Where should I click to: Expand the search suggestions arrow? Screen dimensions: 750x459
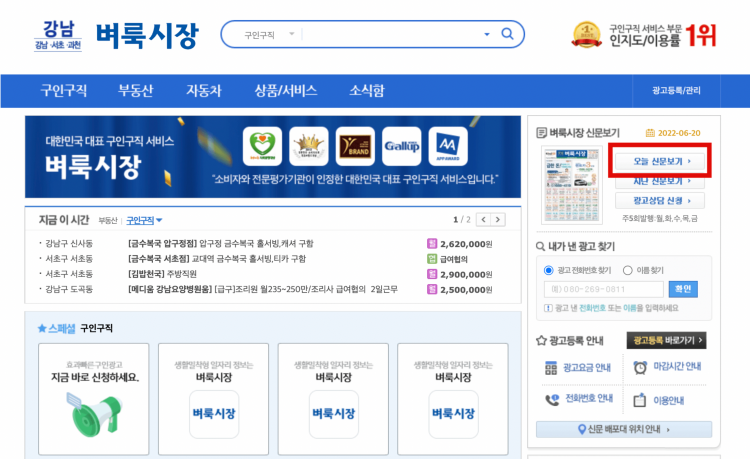coord(487,34)
